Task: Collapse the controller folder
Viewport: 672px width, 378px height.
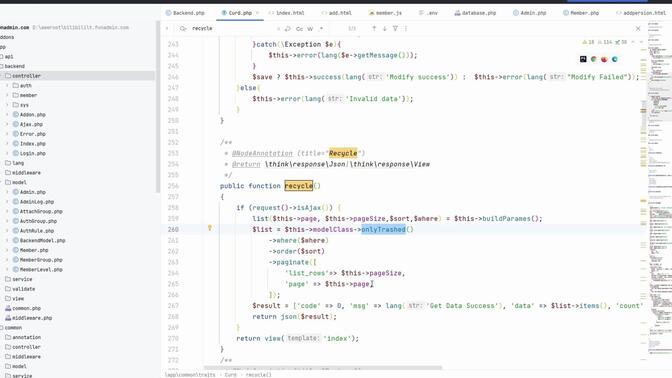Action: coord(2,76)
